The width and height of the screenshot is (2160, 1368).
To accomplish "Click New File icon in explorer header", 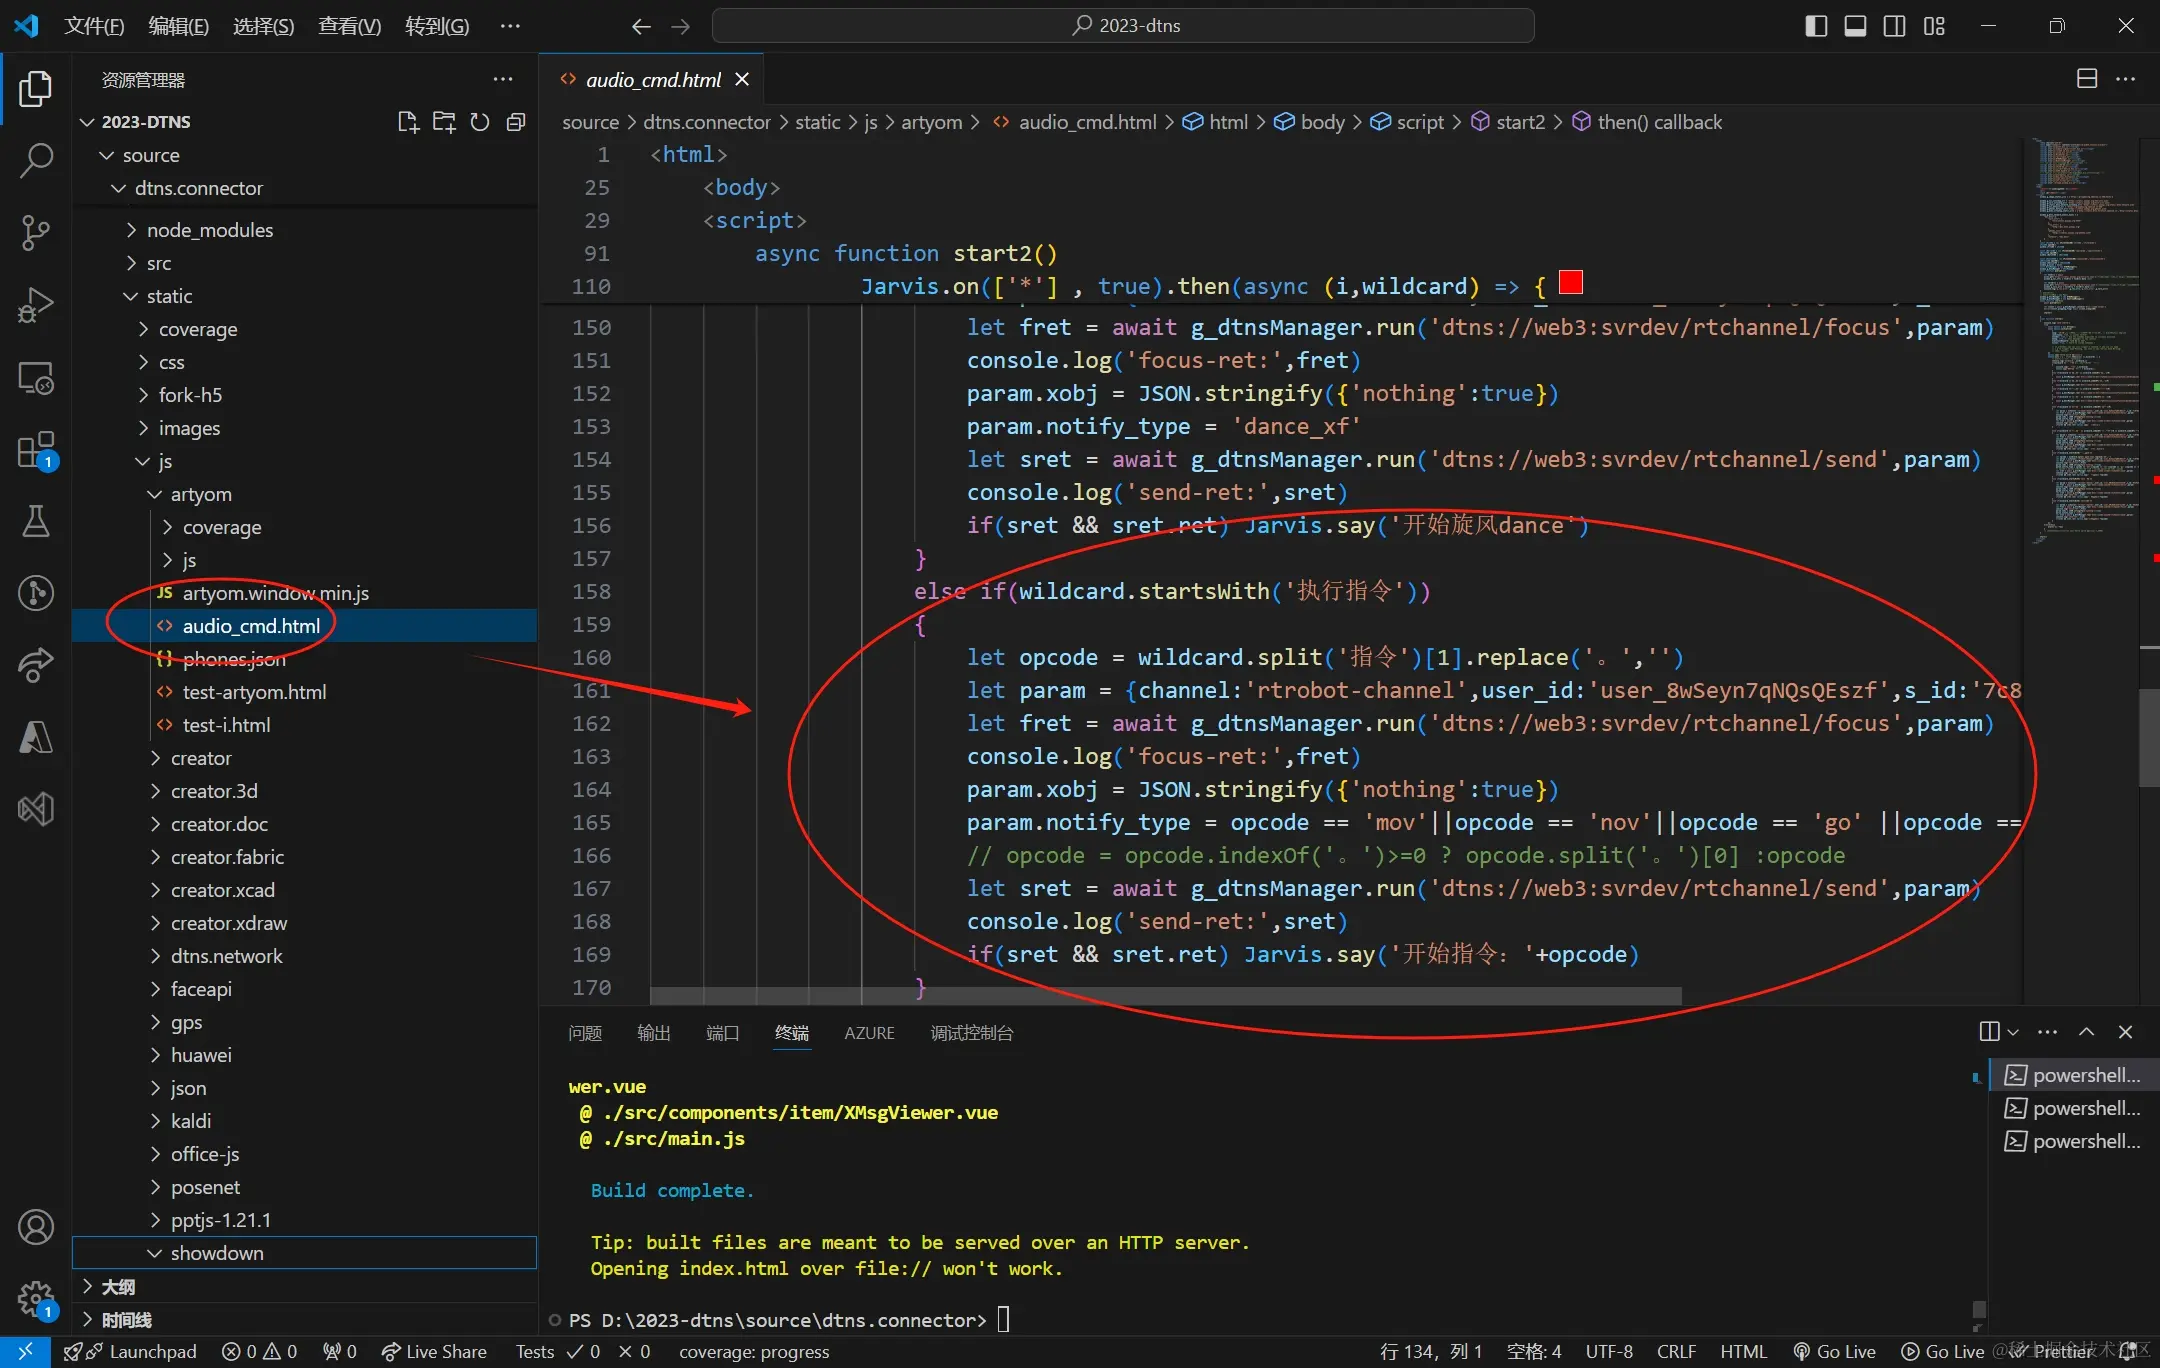I will click(x=407, y=122).
